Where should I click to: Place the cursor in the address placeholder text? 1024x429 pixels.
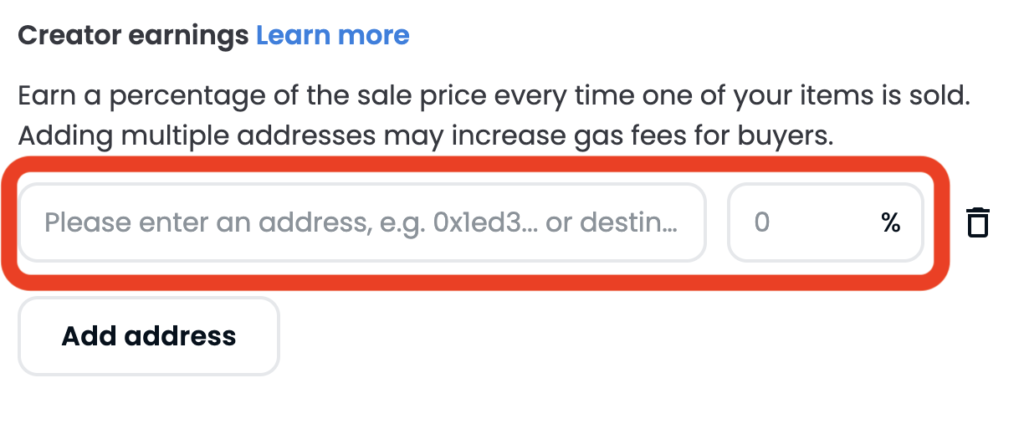click(x=360, y=222)
